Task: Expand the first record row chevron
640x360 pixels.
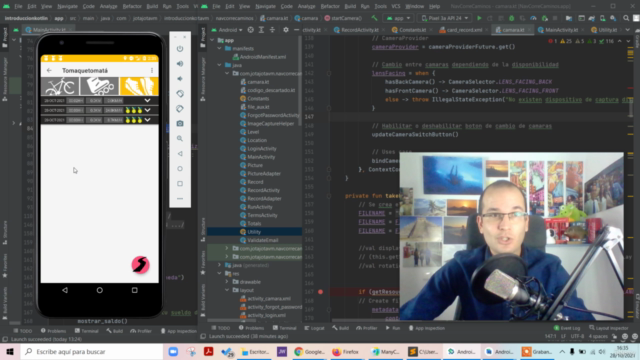Action: [147, 100]
